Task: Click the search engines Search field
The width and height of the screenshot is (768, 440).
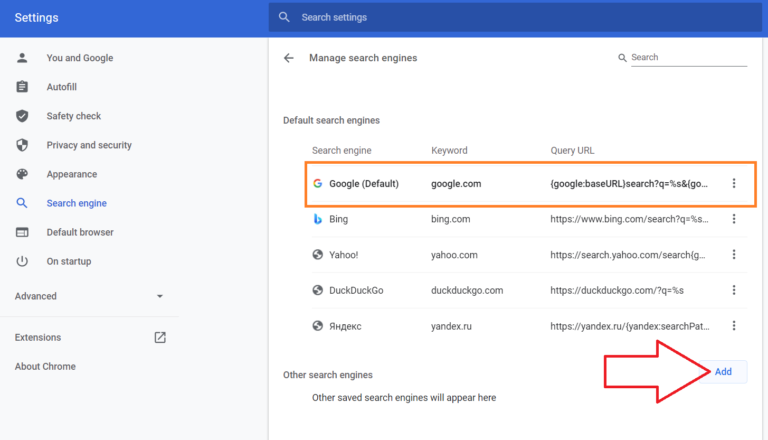Action: [x=688, y=58]
